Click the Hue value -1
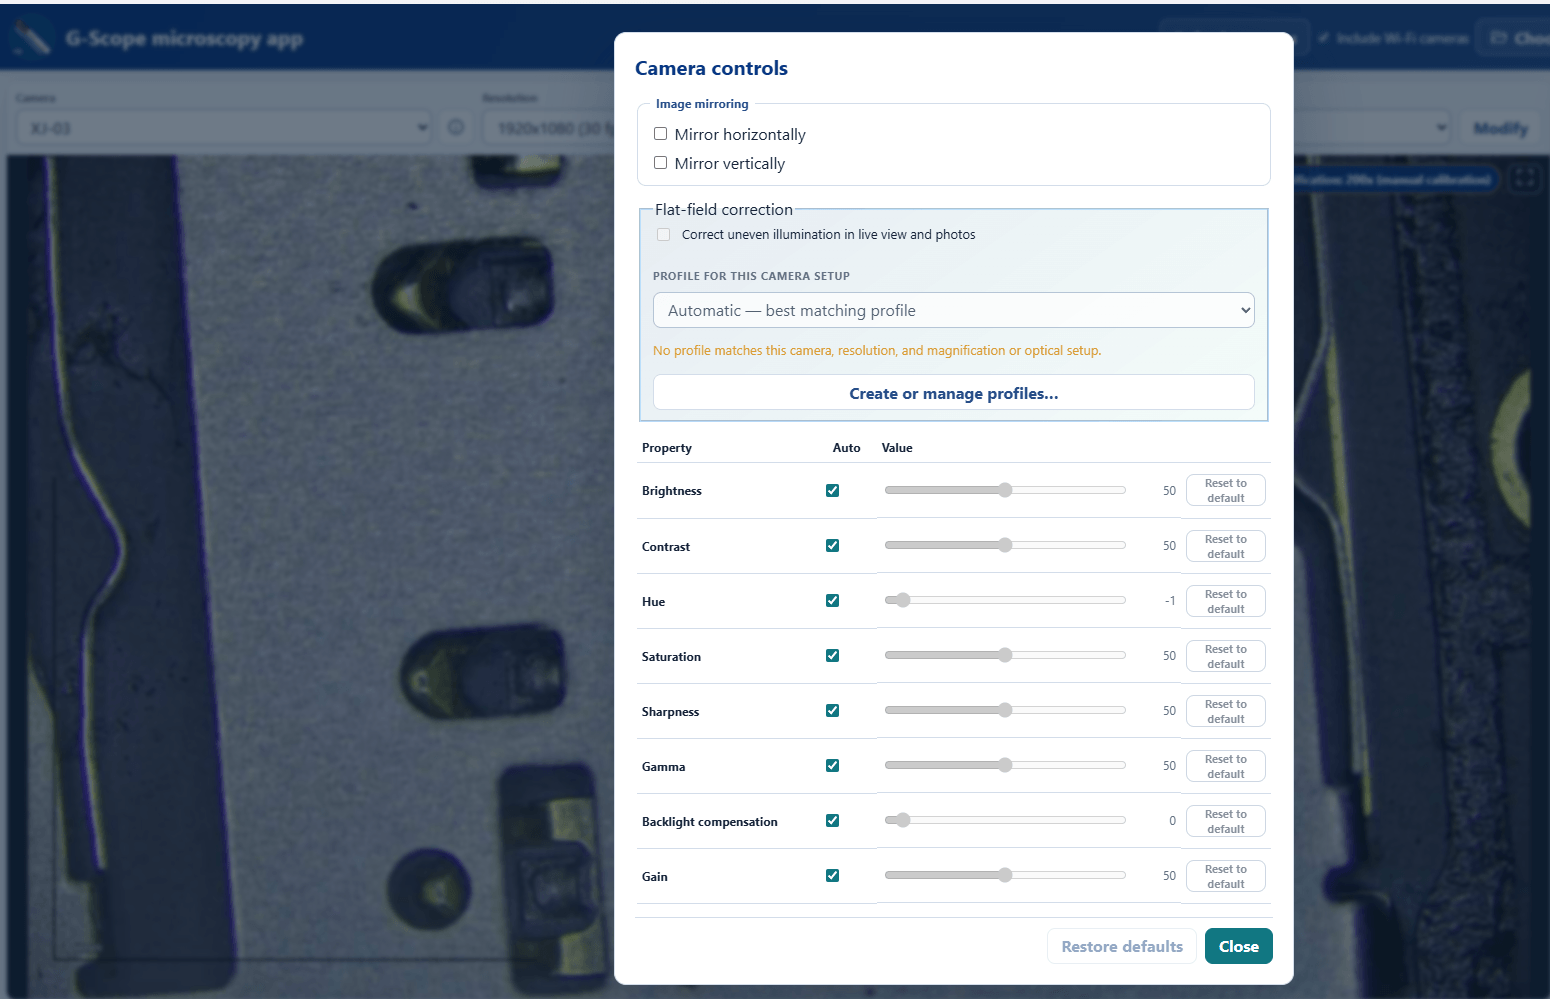 click(x=1170, y=601)
